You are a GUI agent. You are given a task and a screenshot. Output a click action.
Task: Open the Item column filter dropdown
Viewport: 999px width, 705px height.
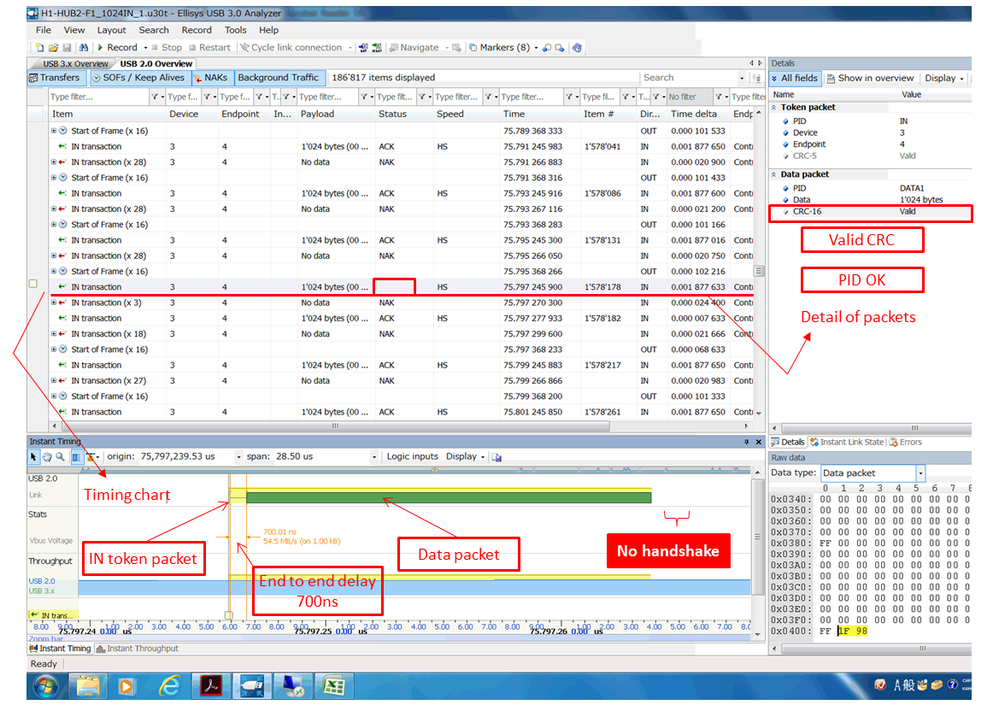click(x=157, y=97)
